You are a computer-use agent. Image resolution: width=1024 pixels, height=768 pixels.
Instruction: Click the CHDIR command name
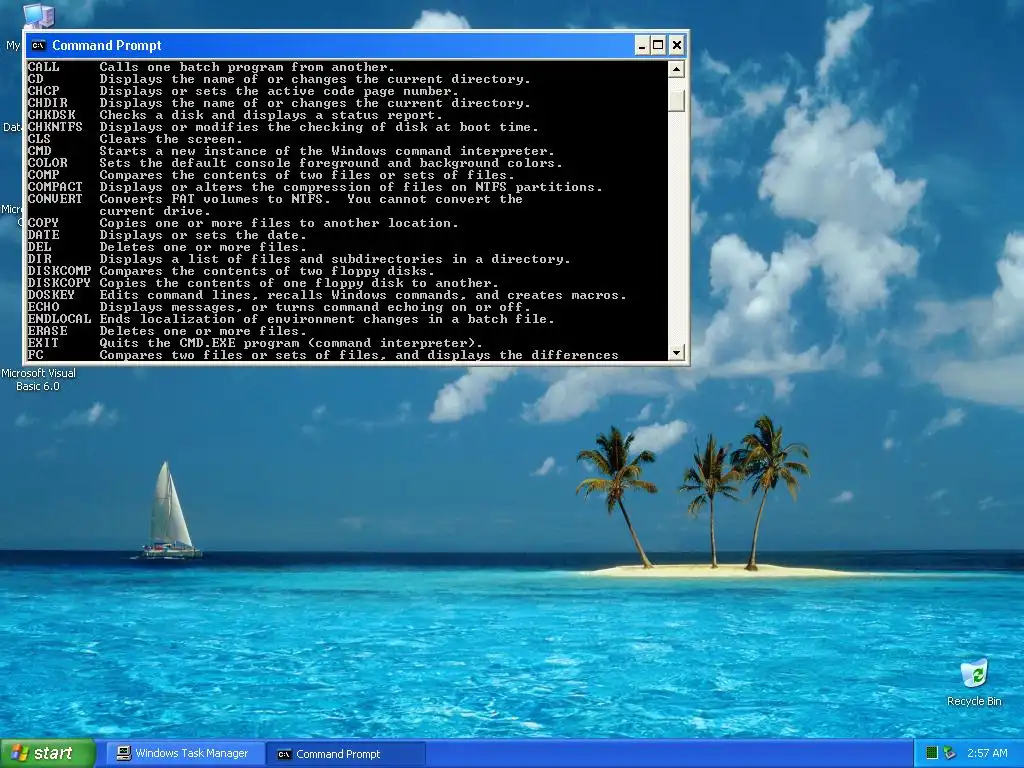tap(47, 103)
